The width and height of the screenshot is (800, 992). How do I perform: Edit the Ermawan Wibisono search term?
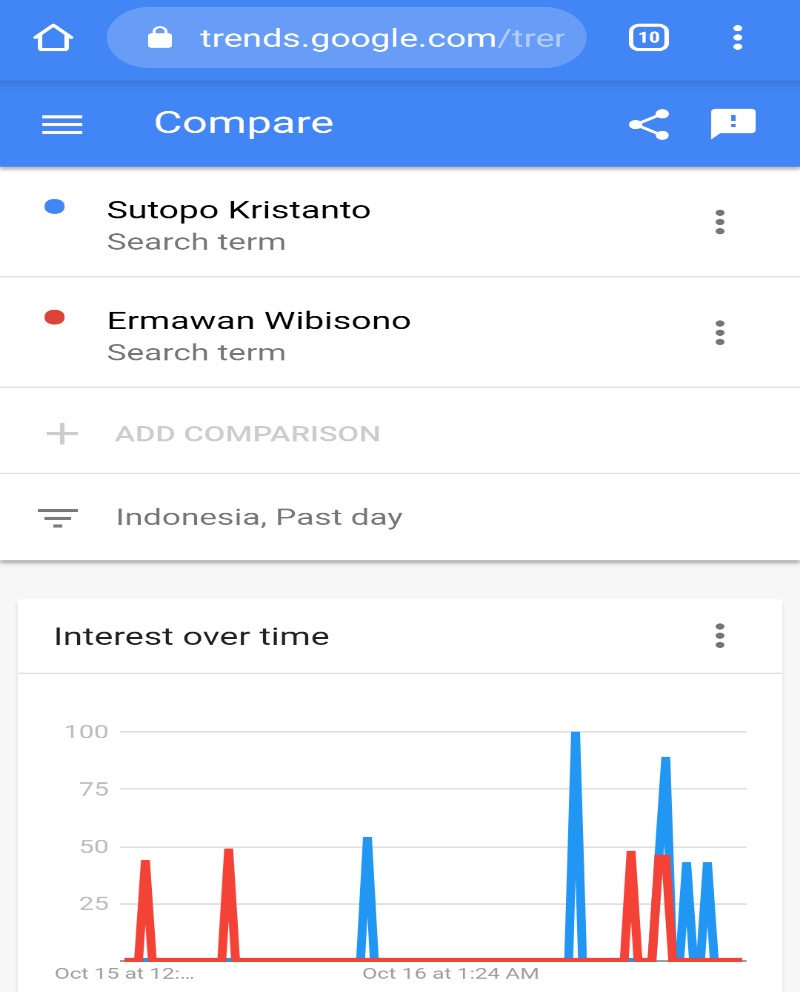click(258, 321)
